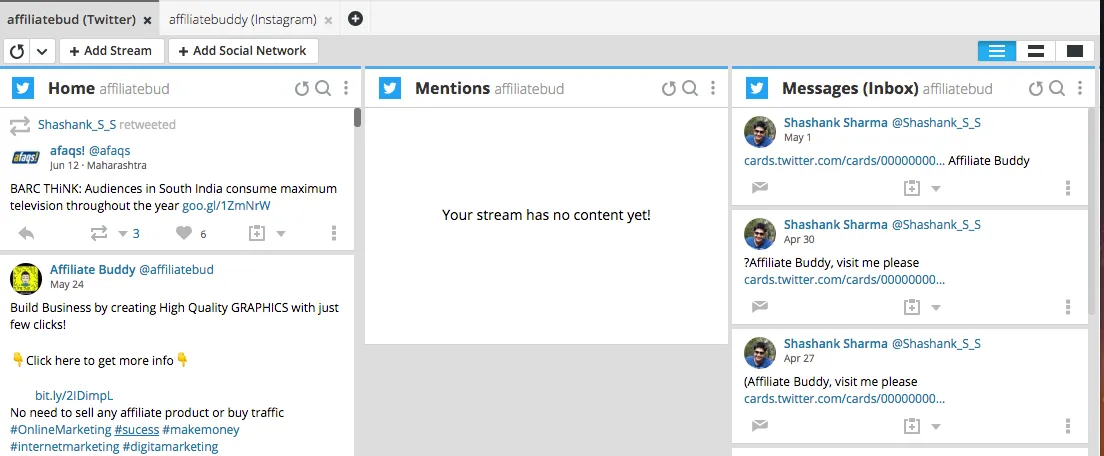The image size is (1104, 456).
Task: Open Messages (Inbox) stream options menu
Action: 1079,88
